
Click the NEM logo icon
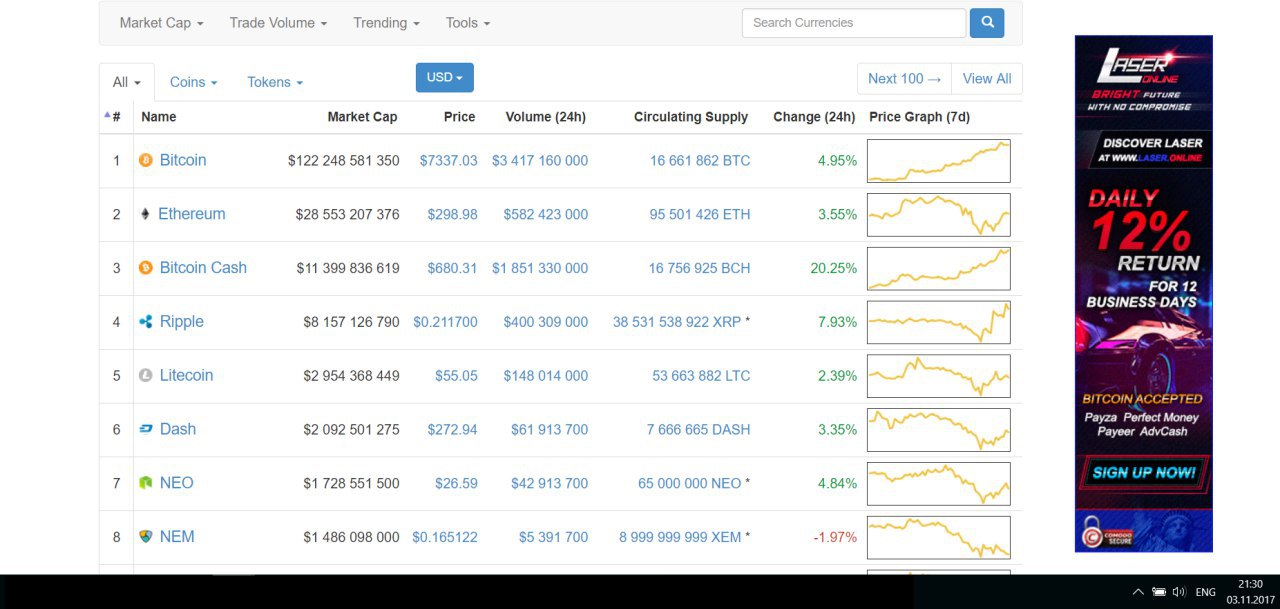(146, 537)
